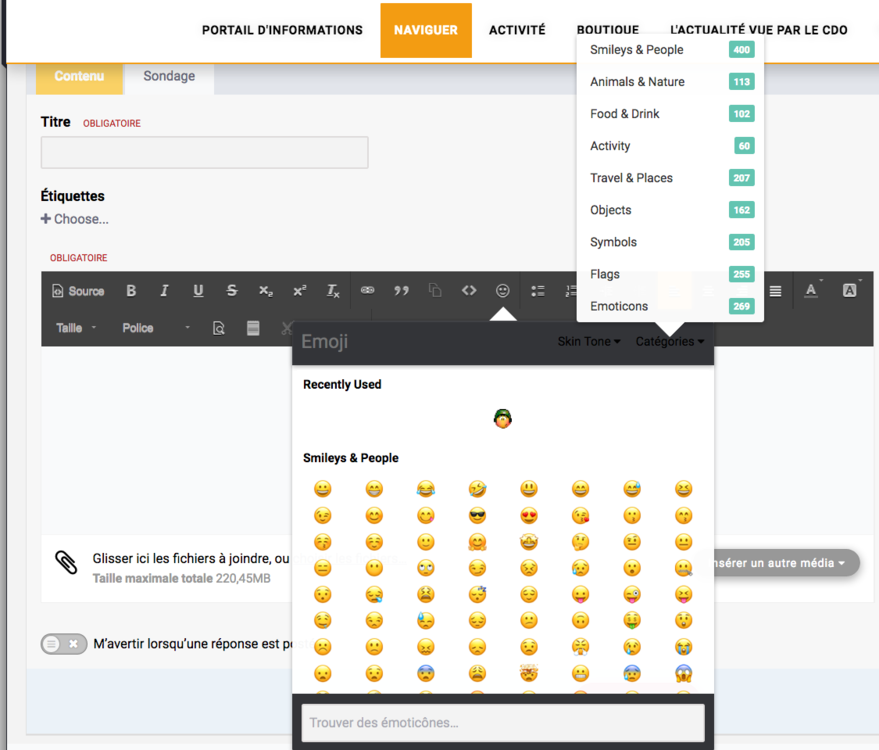Justify text alignment icon
879x750 pixels.
click(x=775, y=291)
